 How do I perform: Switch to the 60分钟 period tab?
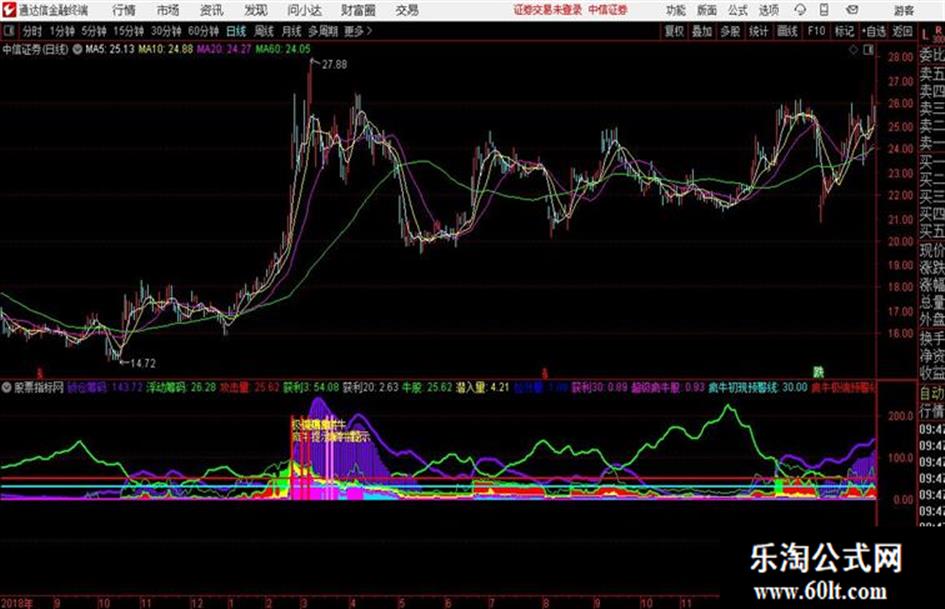pyautogui.click(x=203, y=31)
